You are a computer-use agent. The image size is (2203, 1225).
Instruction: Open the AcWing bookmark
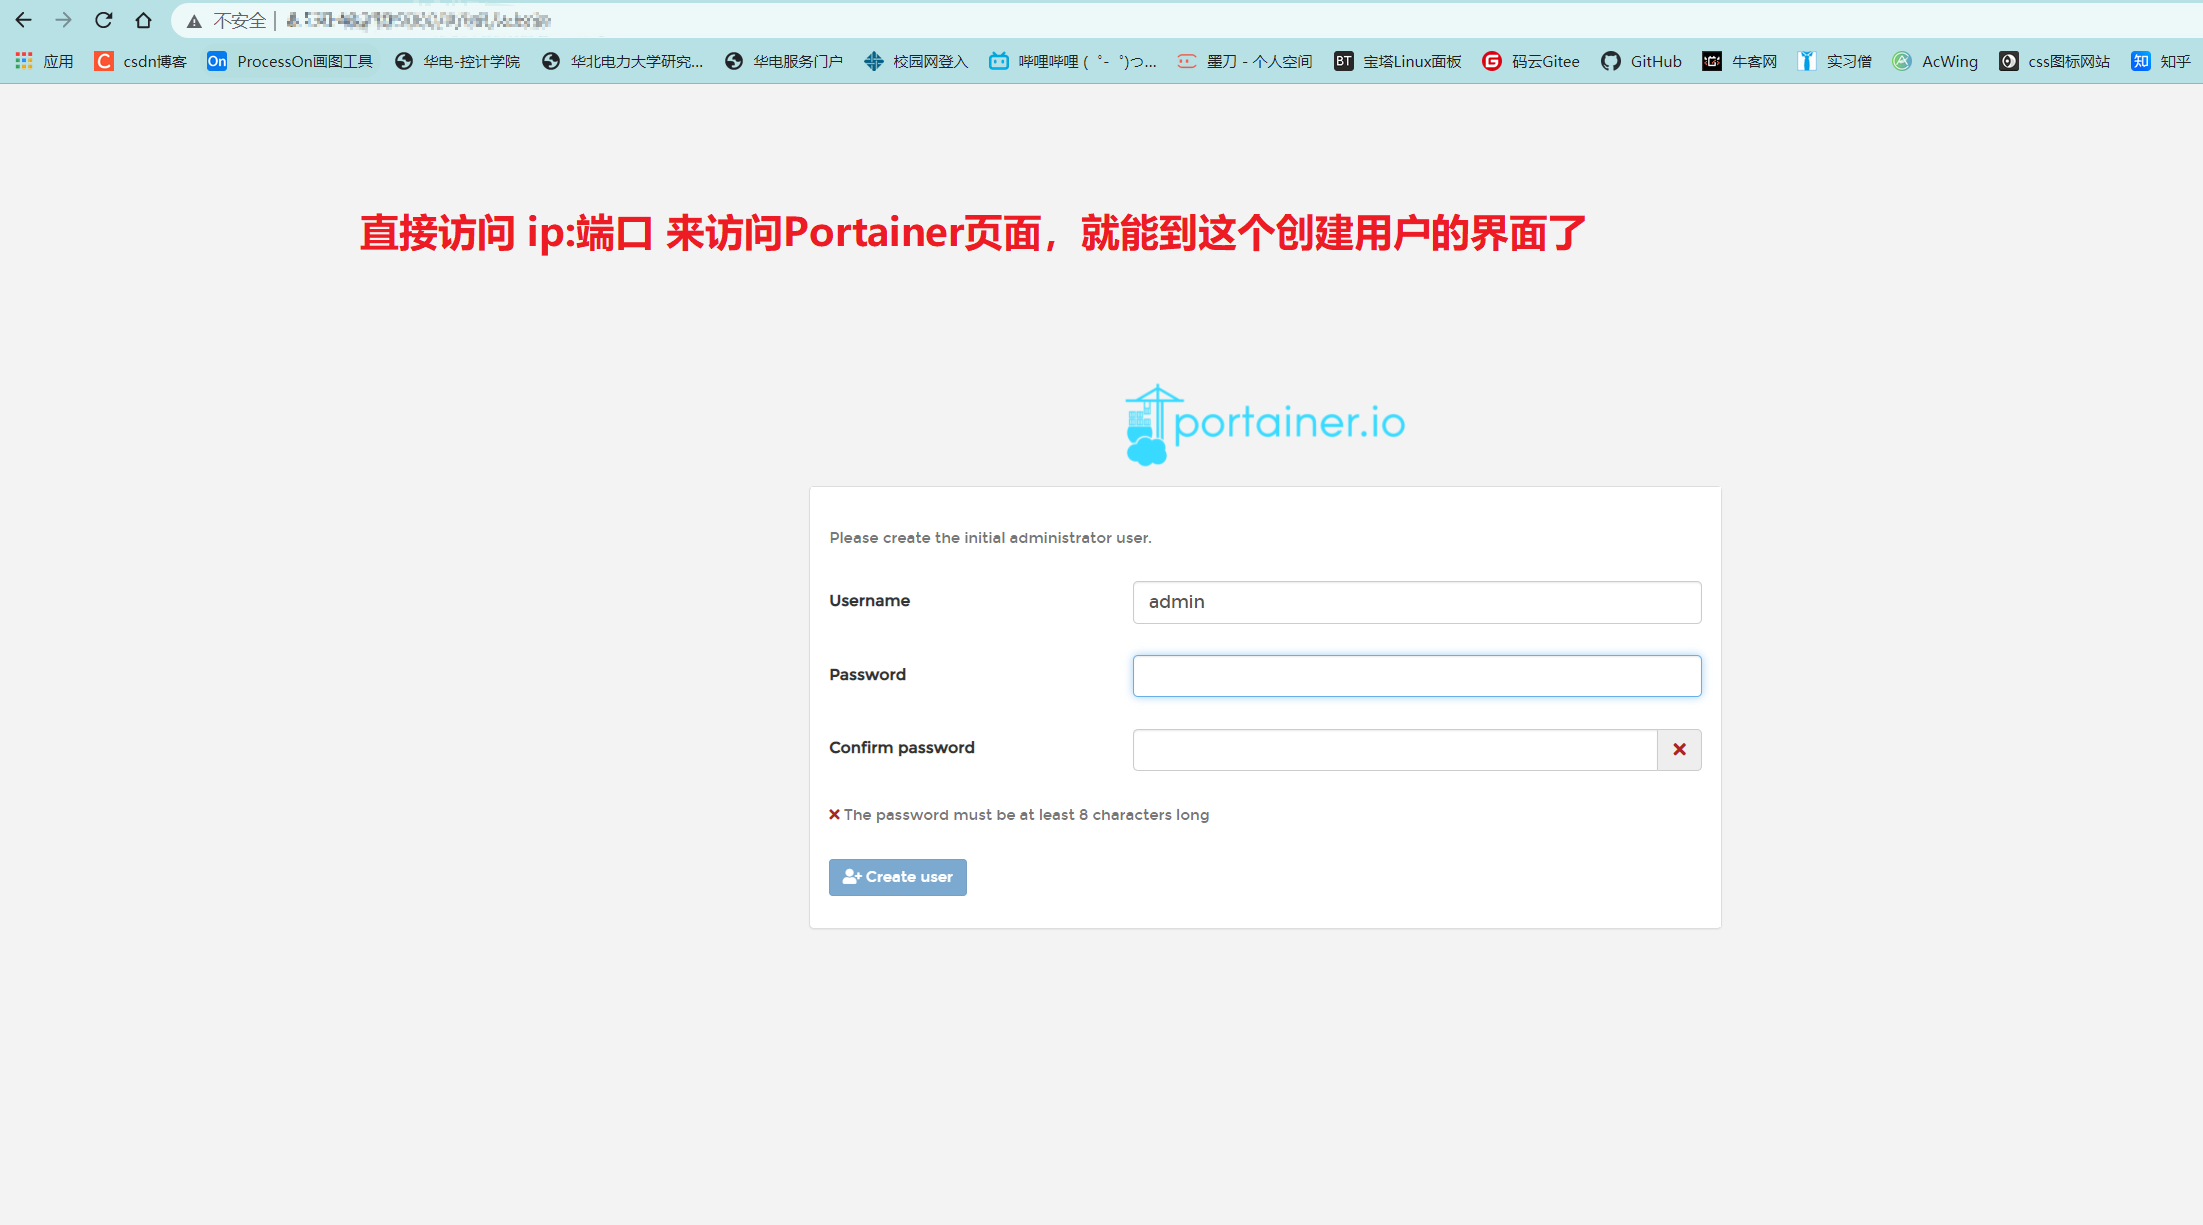coord(1935,61)
